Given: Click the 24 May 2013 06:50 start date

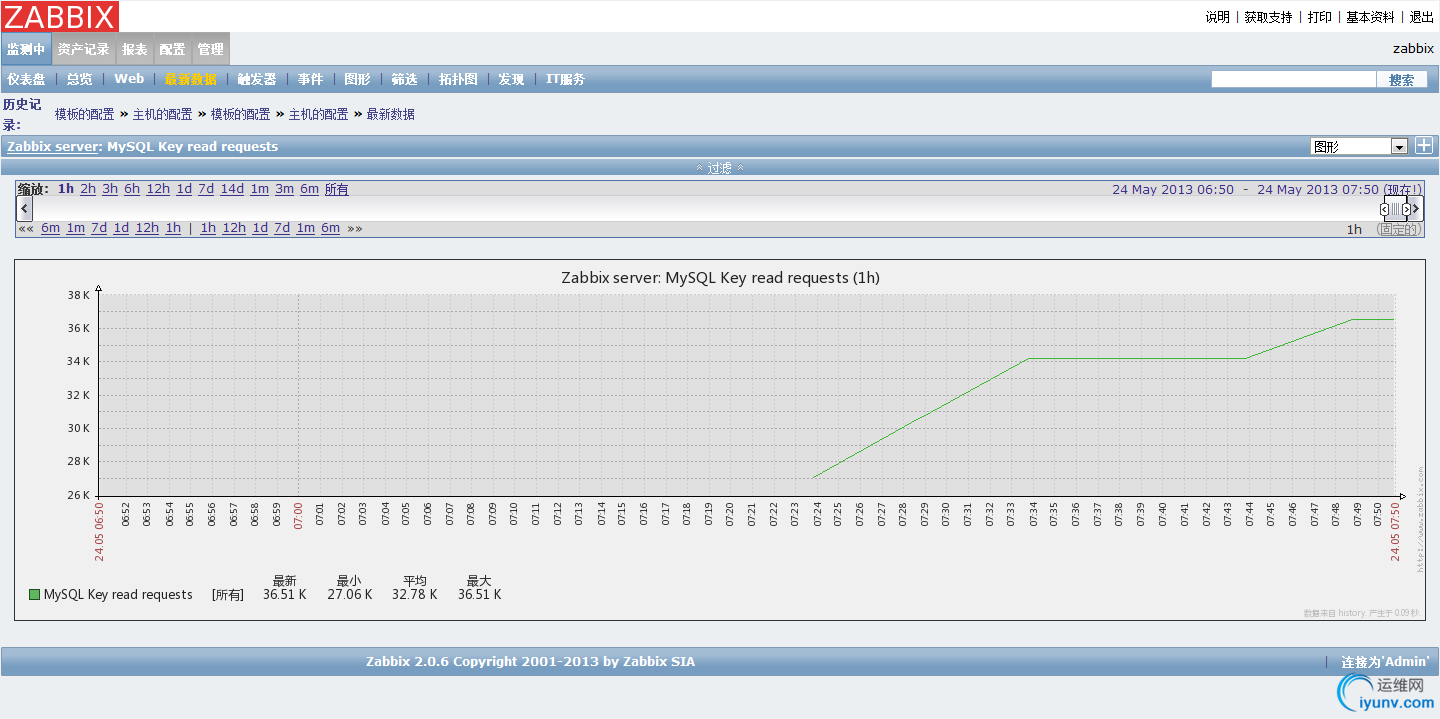Looking at the screenshot, I should [x=1173, y=189].
